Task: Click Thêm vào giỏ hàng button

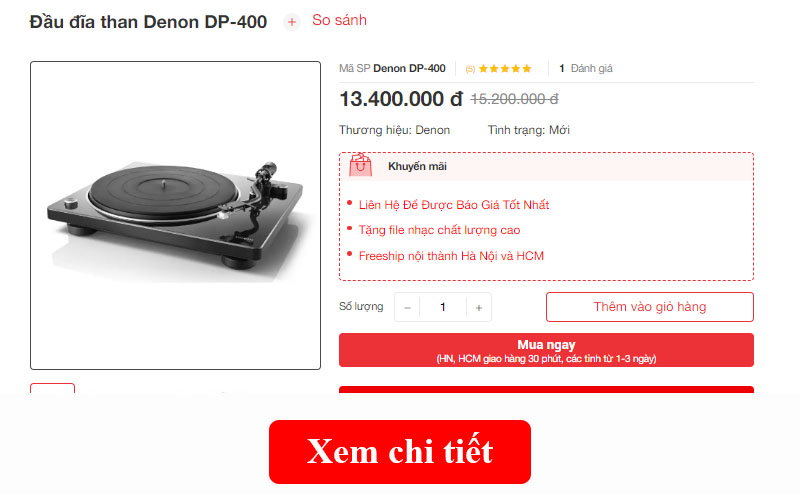Action: [649, 307]
